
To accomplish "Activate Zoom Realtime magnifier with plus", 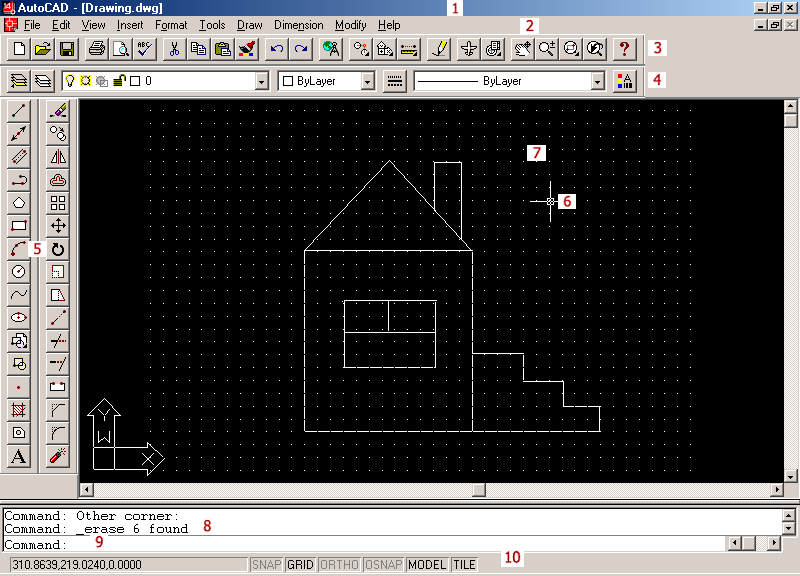I will (x=546, y=49).
